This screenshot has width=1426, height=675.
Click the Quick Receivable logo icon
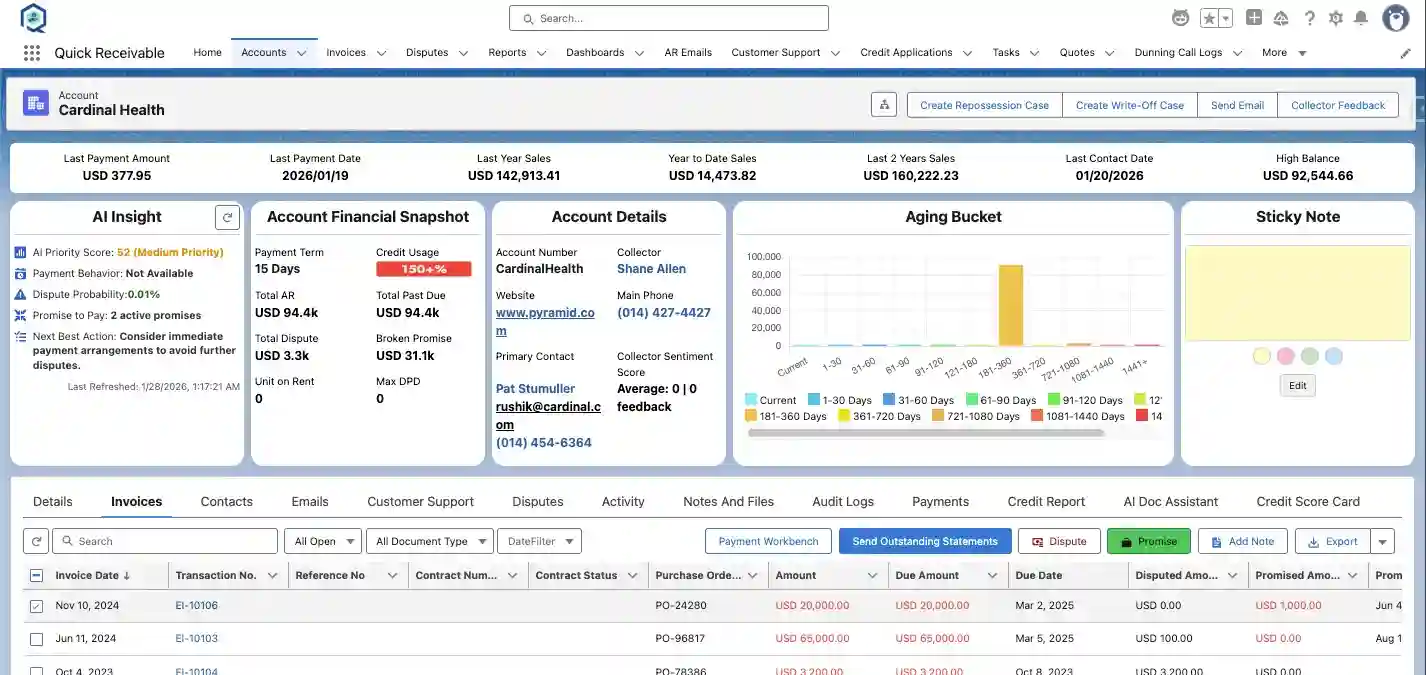pos(33,18)
